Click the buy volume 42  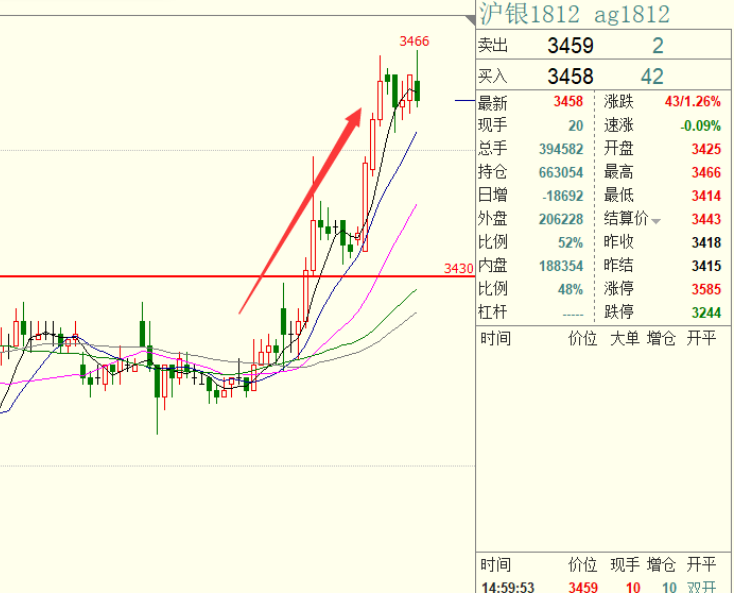[652, 76]
